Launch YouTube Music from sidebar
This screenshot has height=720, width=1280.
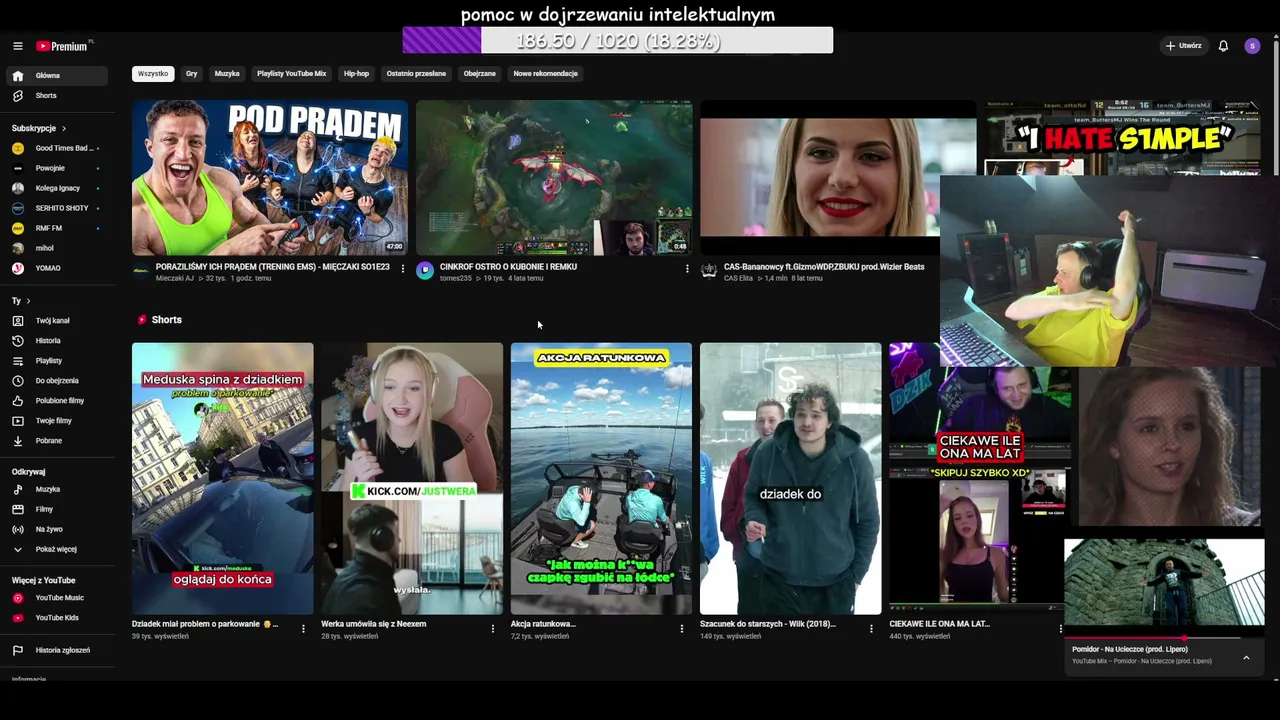58,598
